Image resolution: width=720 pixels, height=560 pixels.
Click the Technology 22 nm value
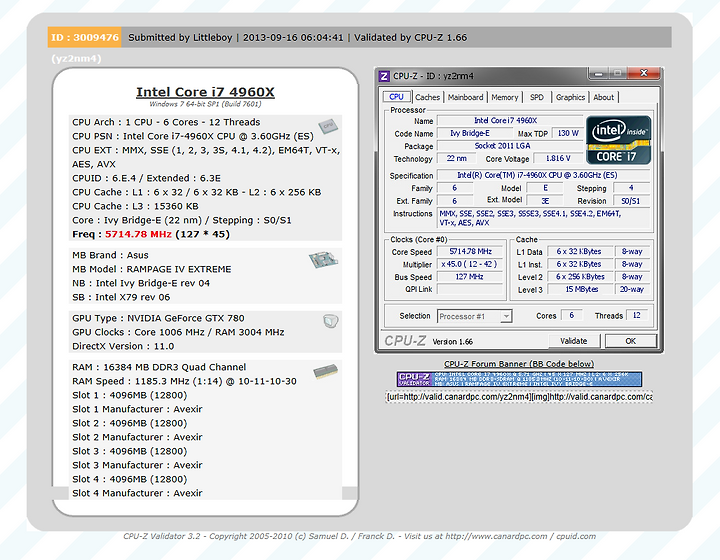point(456,158)
